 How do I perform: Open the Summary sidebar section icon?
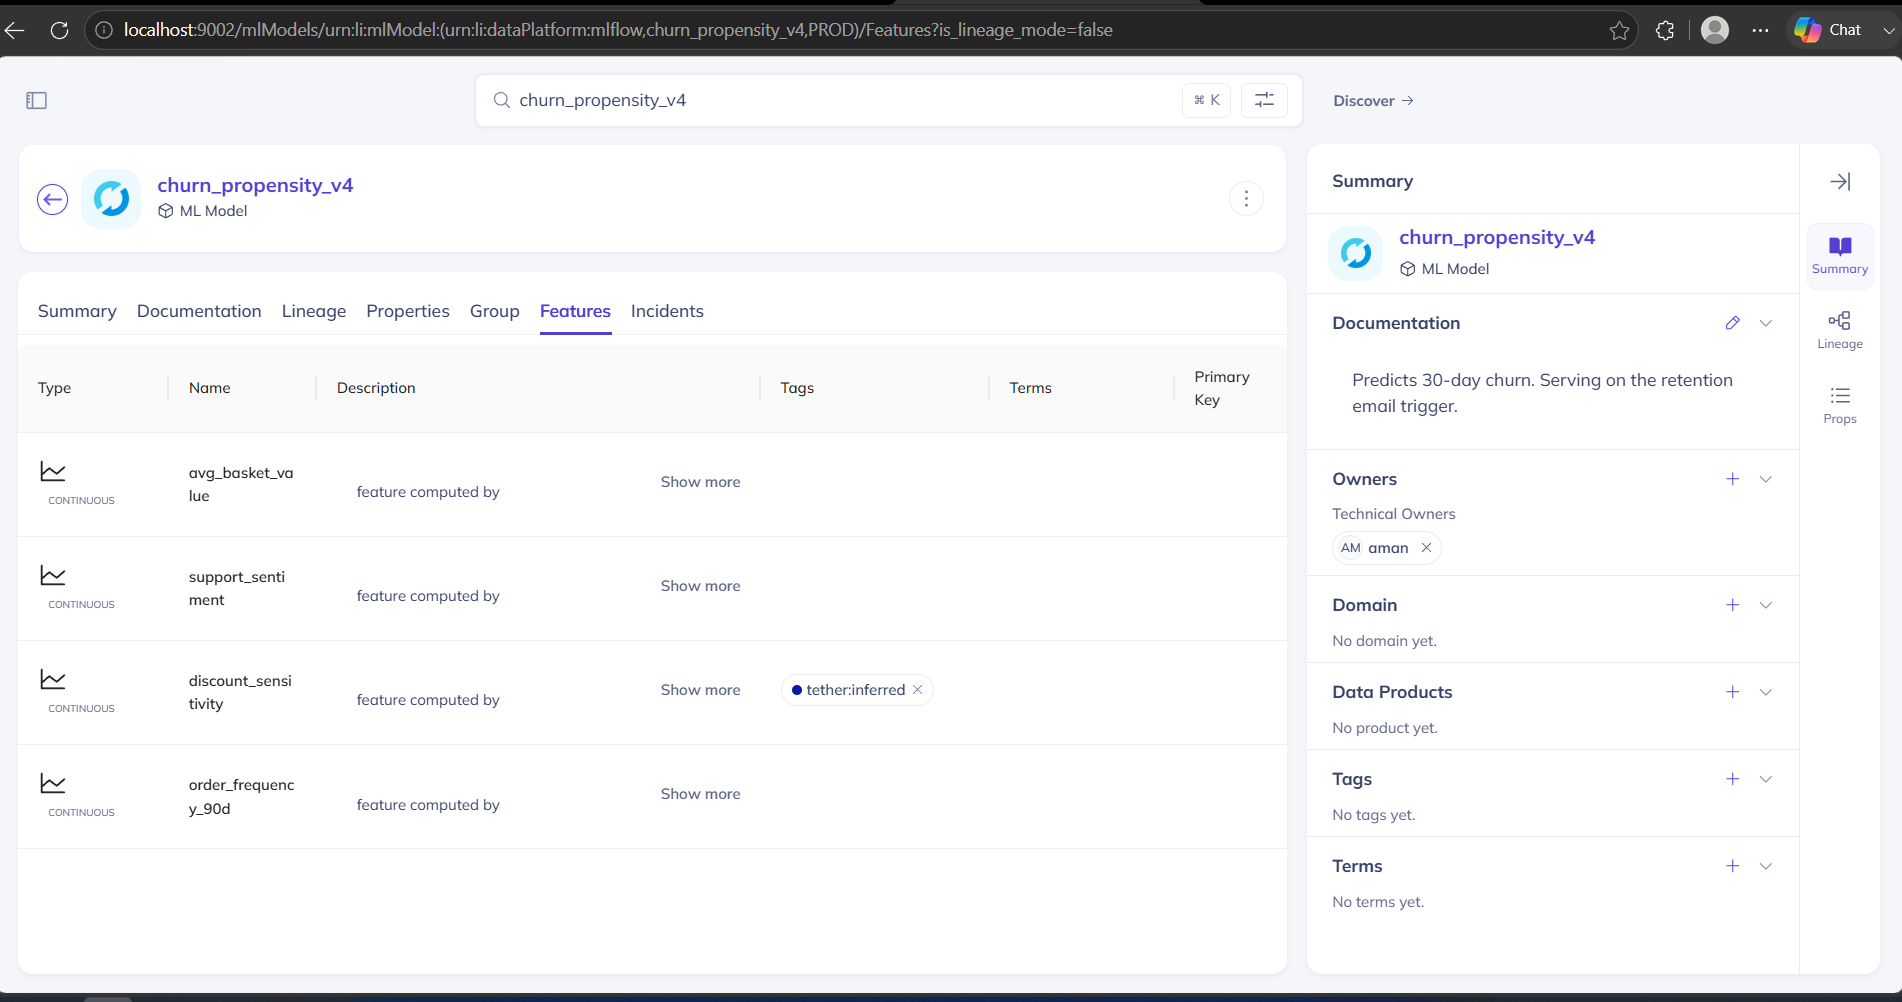point(1840,256)
